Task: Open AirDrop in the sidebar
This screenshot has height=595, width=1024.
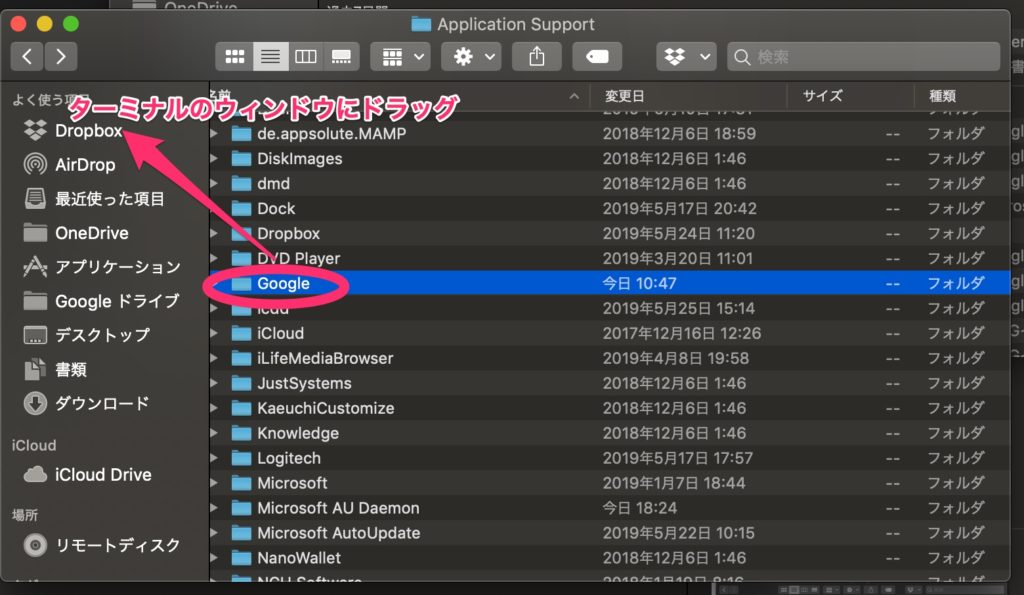Action: 69,165
